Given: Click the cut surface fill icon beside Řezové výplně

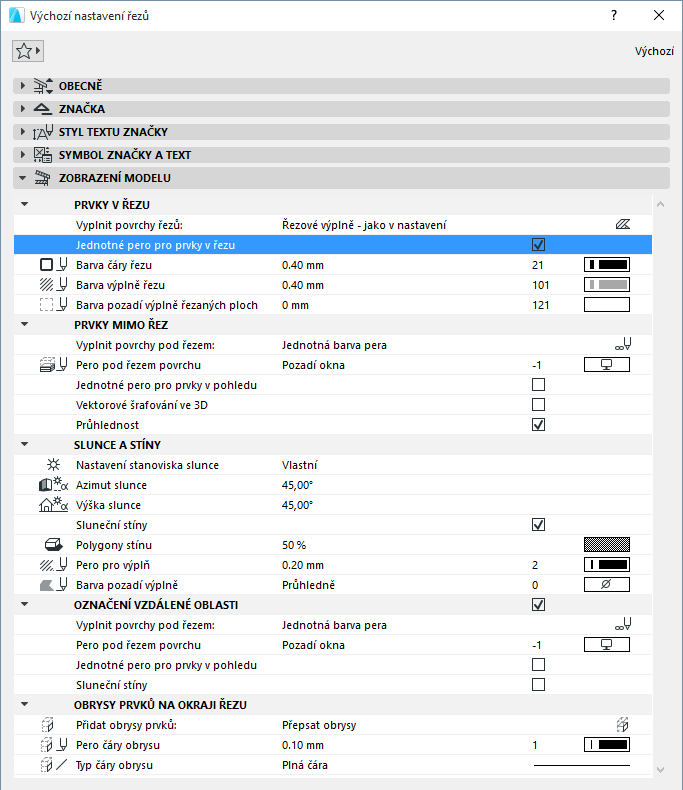Looking at the screenshot, I should pyautogui.click(x=623, y=225).
